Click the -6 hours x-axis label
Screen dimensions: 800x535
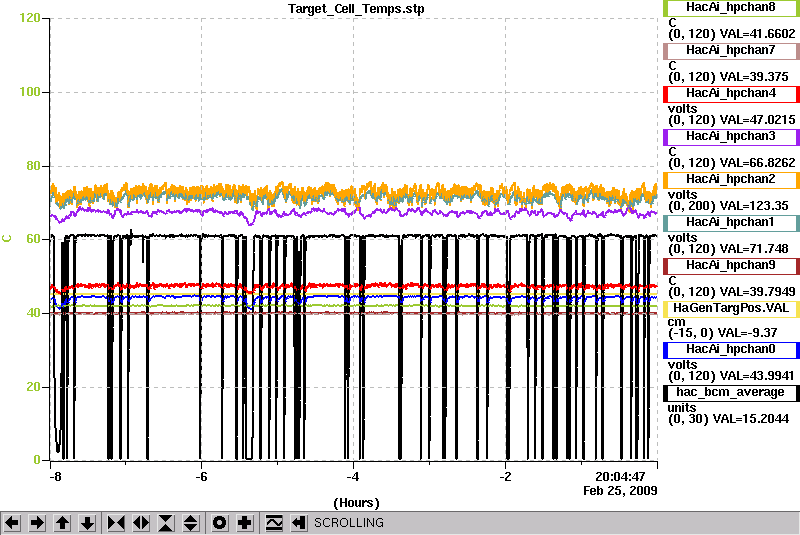(x=202, y=477)
